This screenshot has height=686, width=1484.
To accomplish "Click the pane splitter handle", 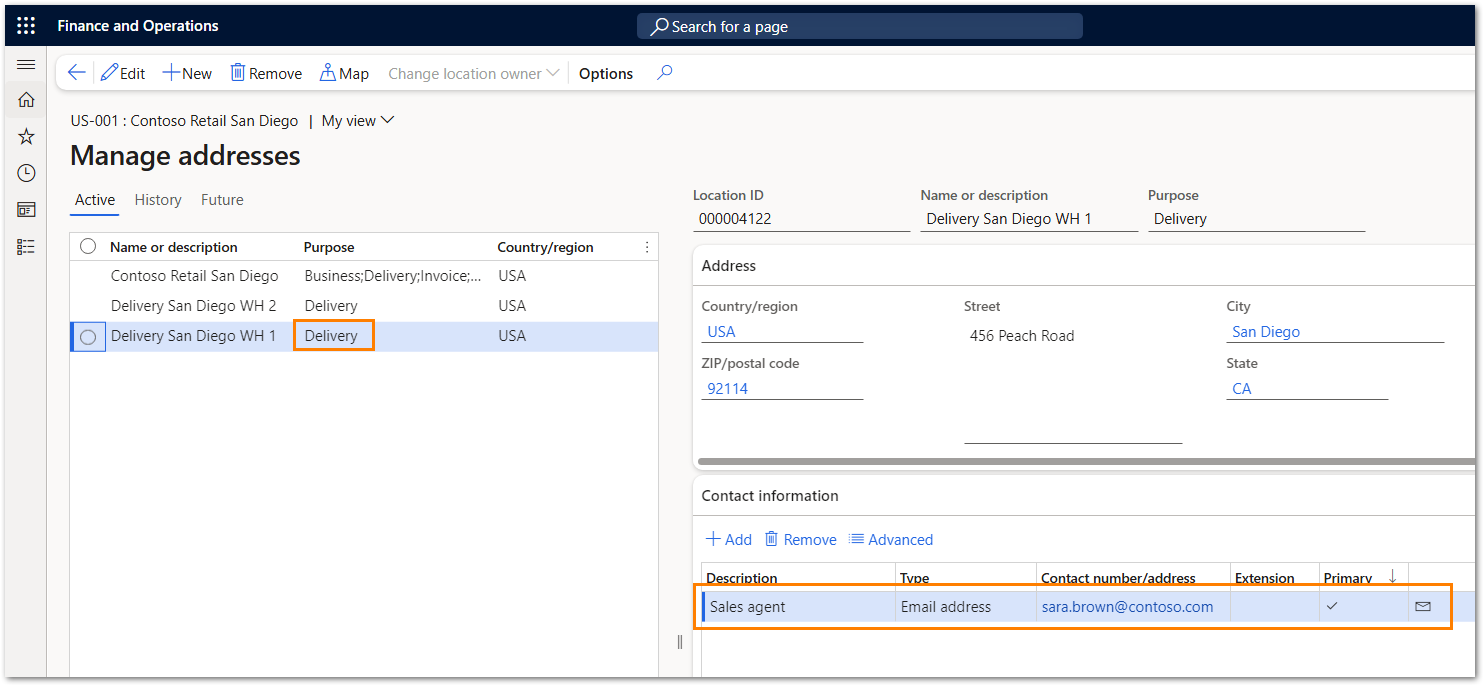I will [680, 642].
